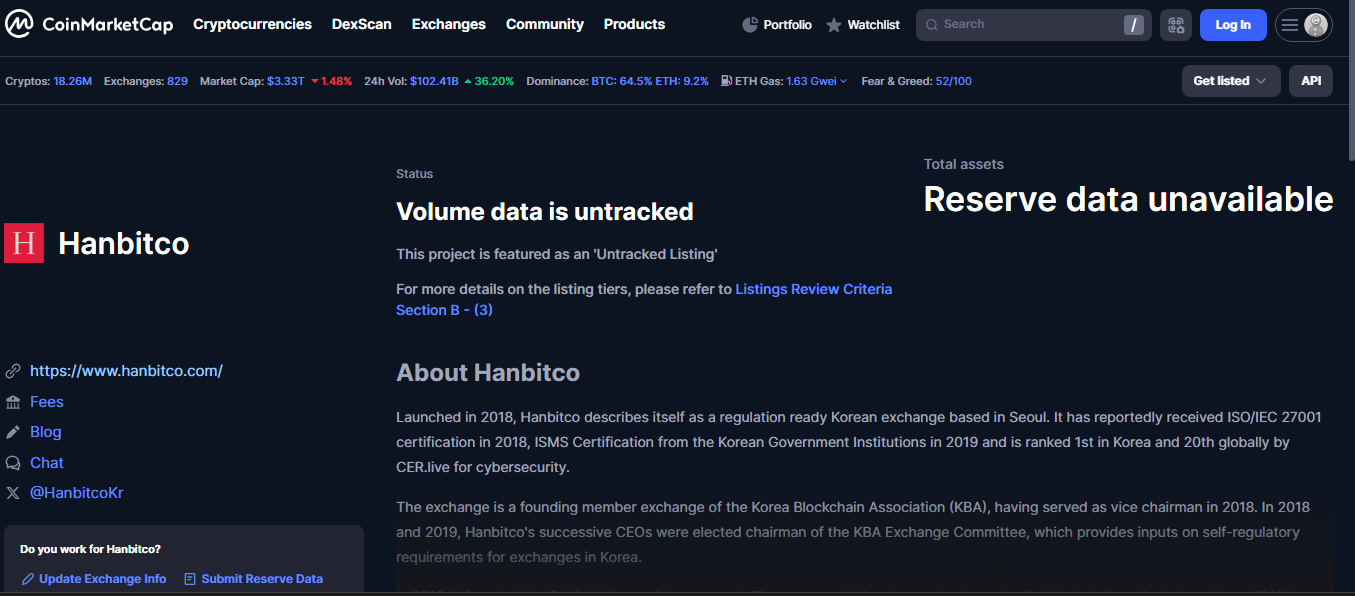Open the Exchanges menu
The image size is (1355, 596).
pyautogui.click(x=449, y=24)
